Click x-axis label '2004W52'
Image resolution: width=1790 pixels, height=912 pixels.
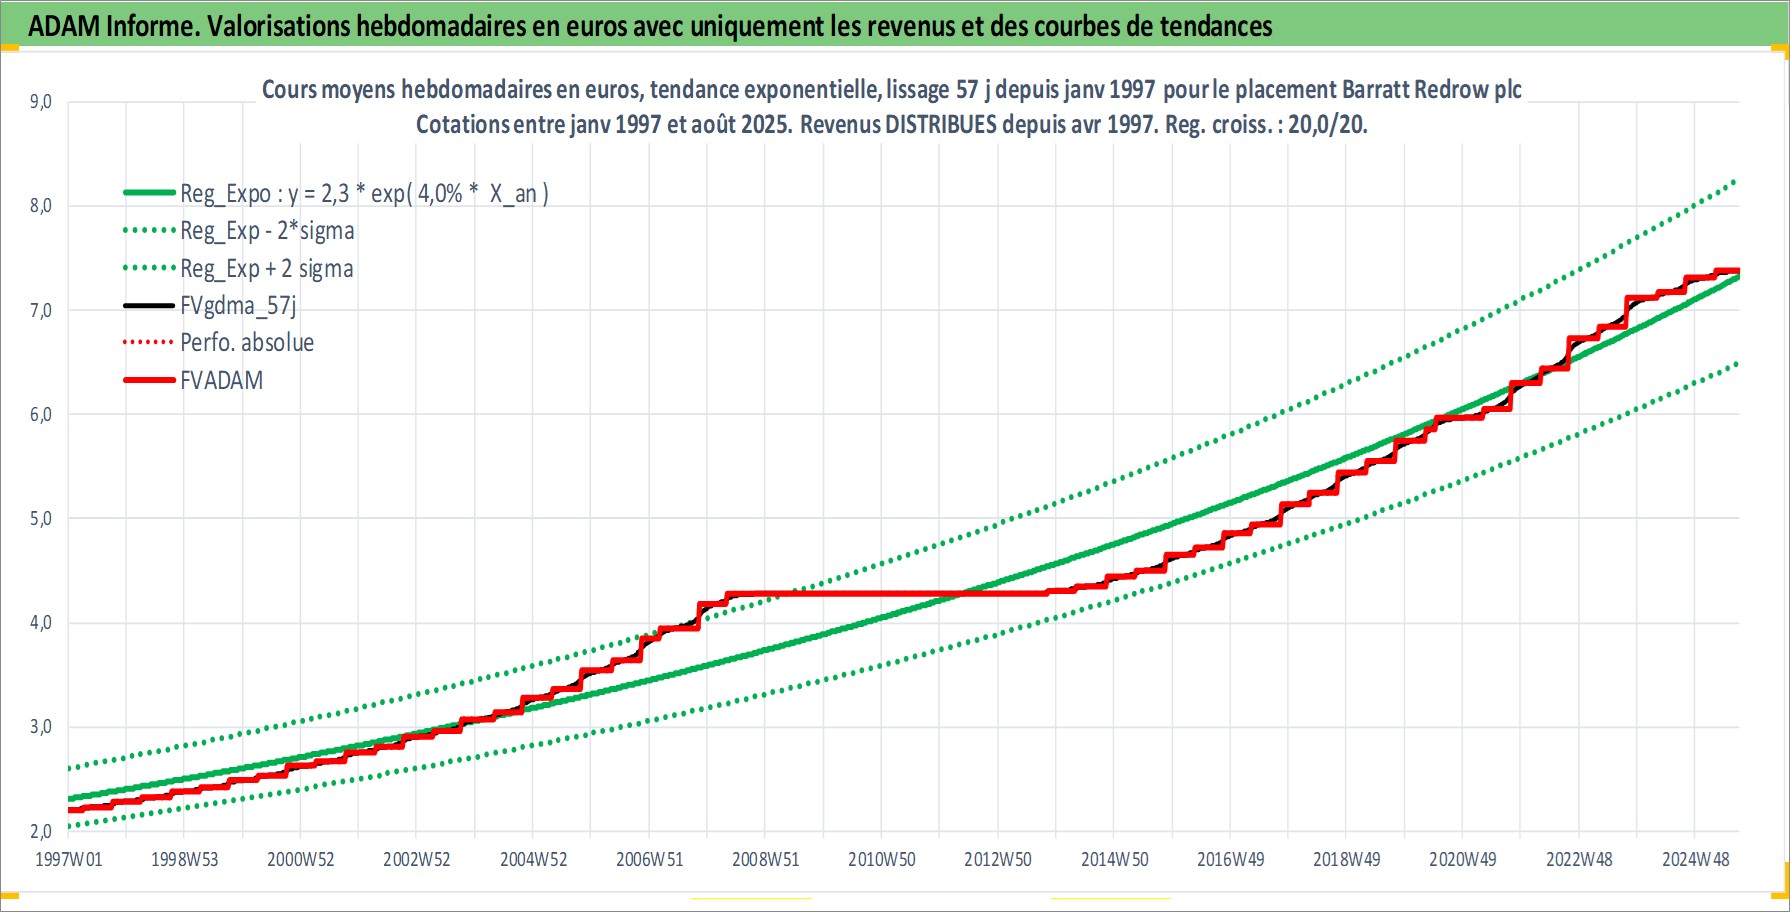[x=534, y=859]
